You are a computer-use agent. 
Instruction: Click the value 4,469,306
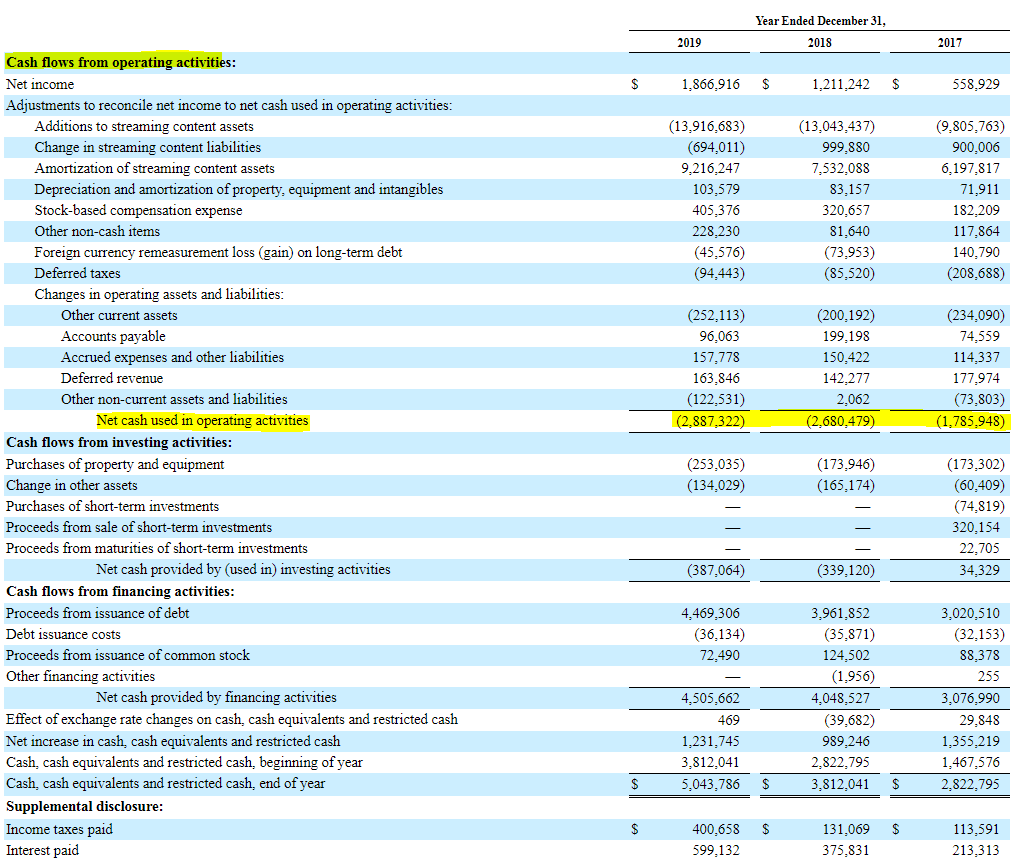[x=710, y=613]
